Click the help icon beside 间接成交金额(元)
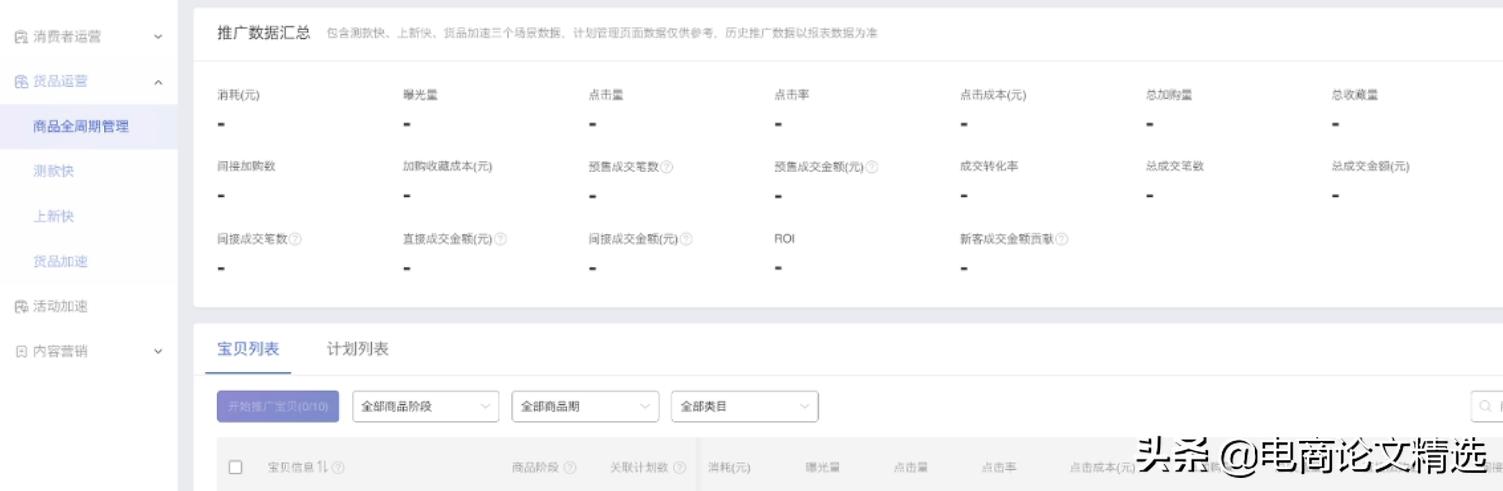This screenshot has height=491, width=1503. click(x=687, y=239)
